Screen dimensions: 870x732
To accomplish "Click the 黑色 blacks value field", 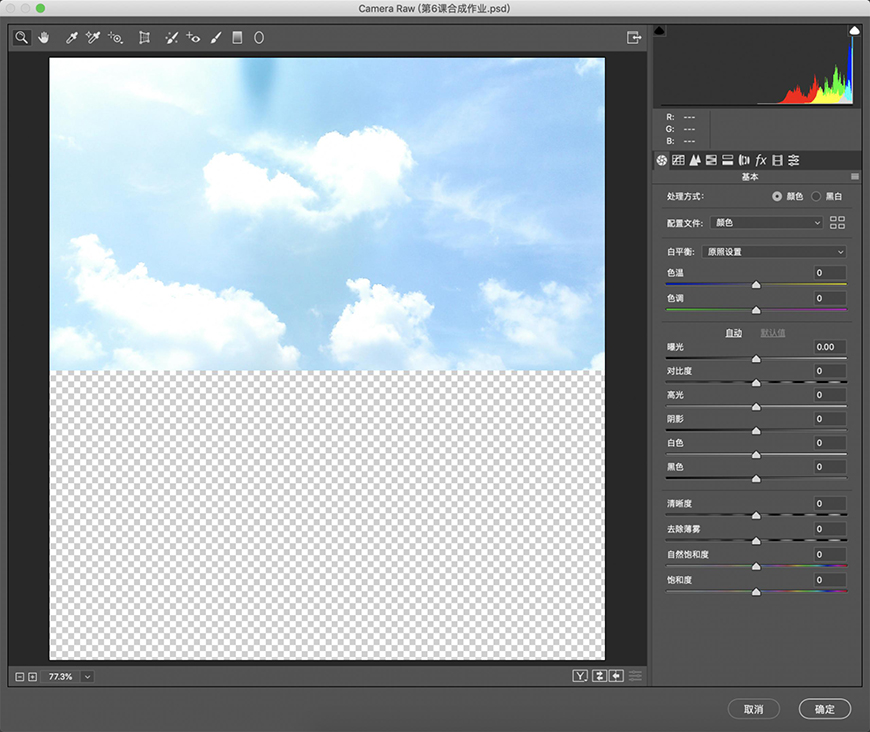I will [x=830, y=467].
